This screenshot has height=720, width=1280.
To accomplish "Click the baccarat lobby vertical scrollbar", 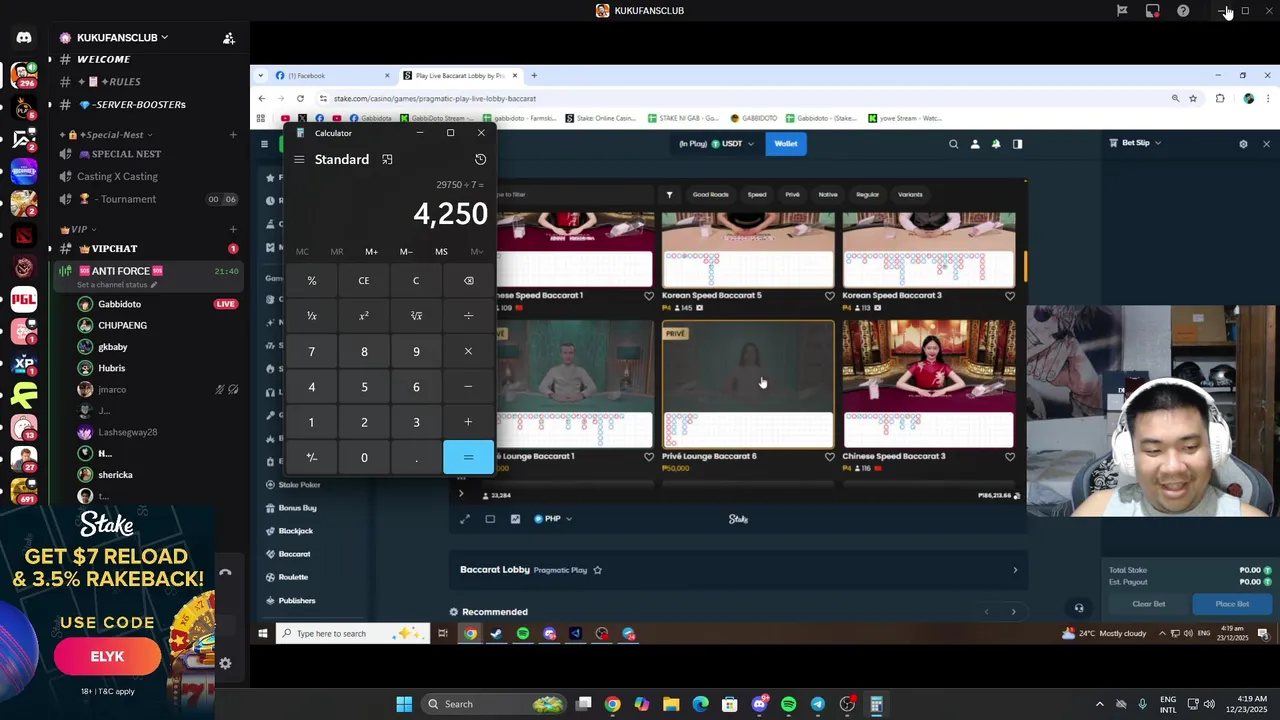I will point(1024,266).
